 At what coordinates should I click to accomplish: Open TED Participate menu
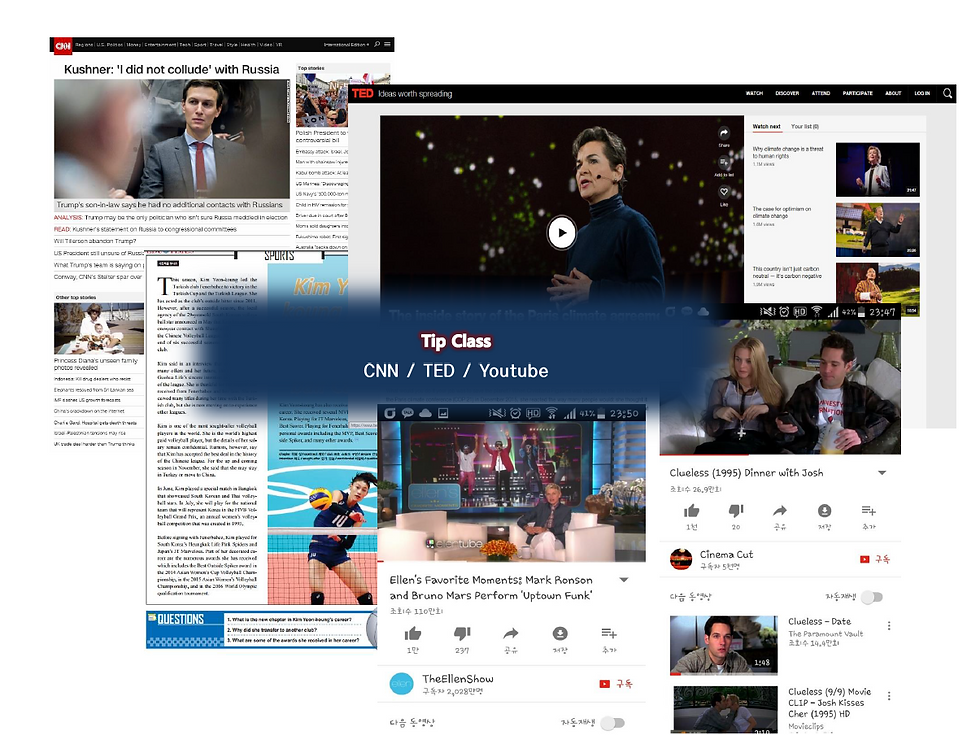point(858,93)
